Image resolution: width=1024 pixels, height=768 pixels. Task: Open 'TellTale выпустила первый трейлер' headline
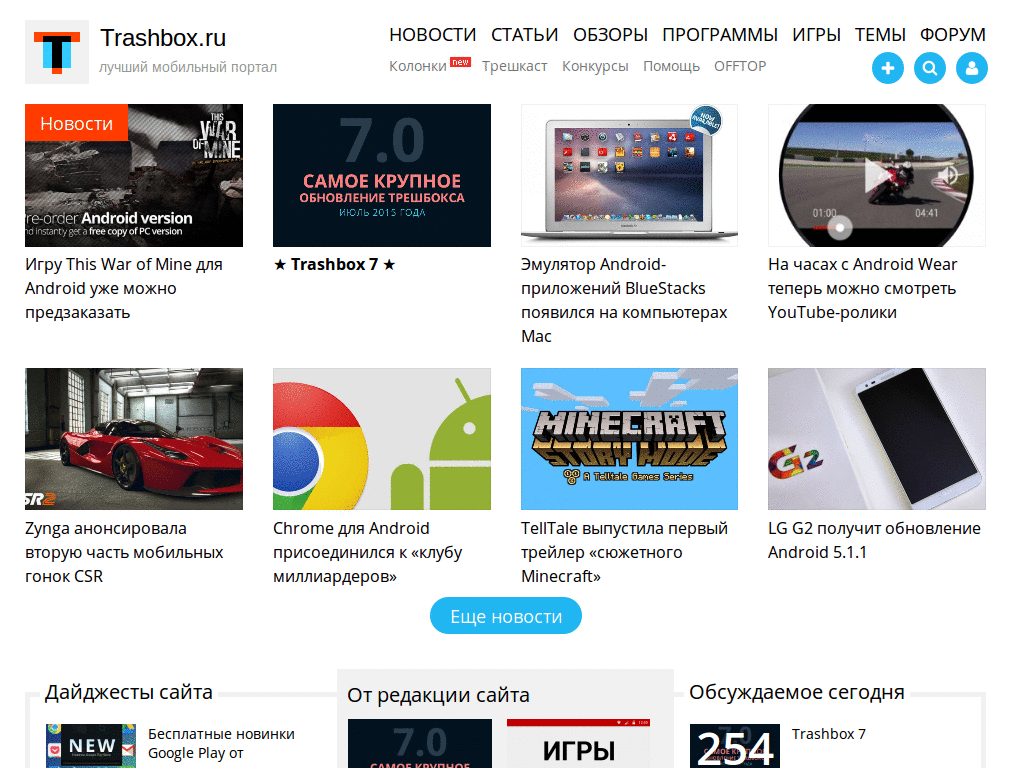[624, 552]
